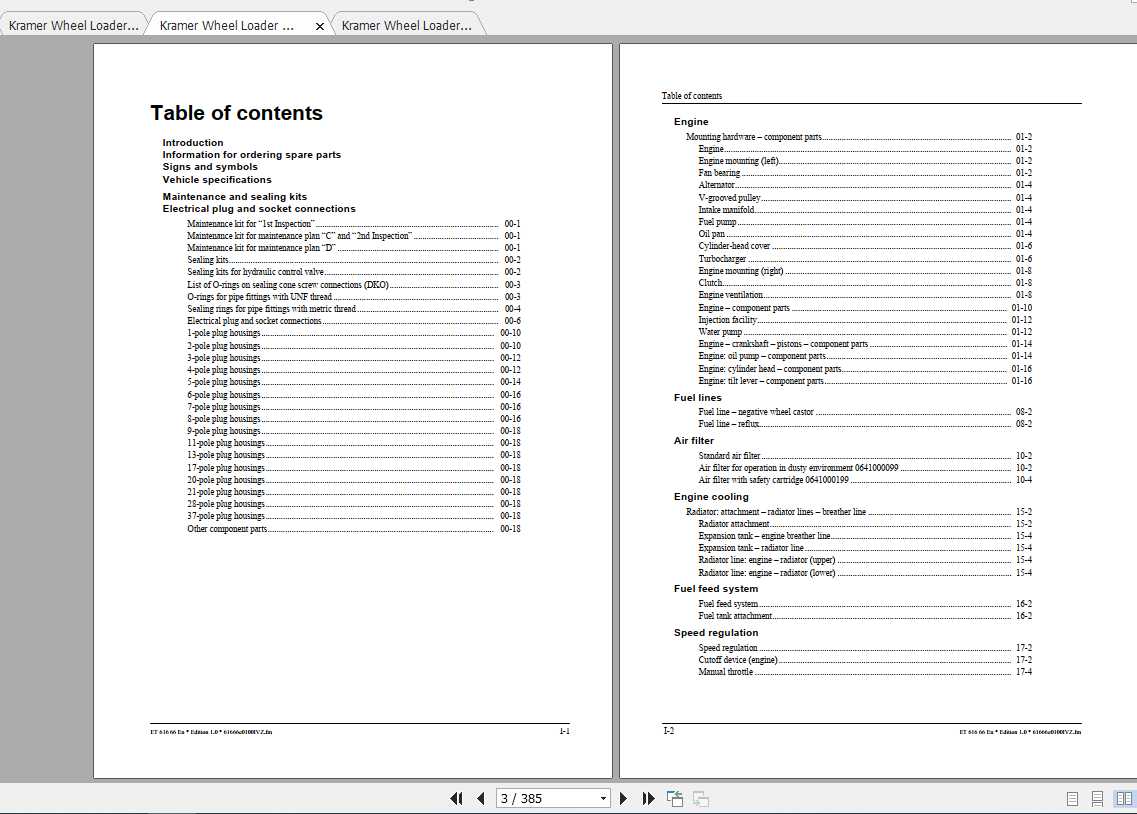1137x814 pixels.
Task: Click 1-pole plug housings entry
Action: tap(353, 333)
